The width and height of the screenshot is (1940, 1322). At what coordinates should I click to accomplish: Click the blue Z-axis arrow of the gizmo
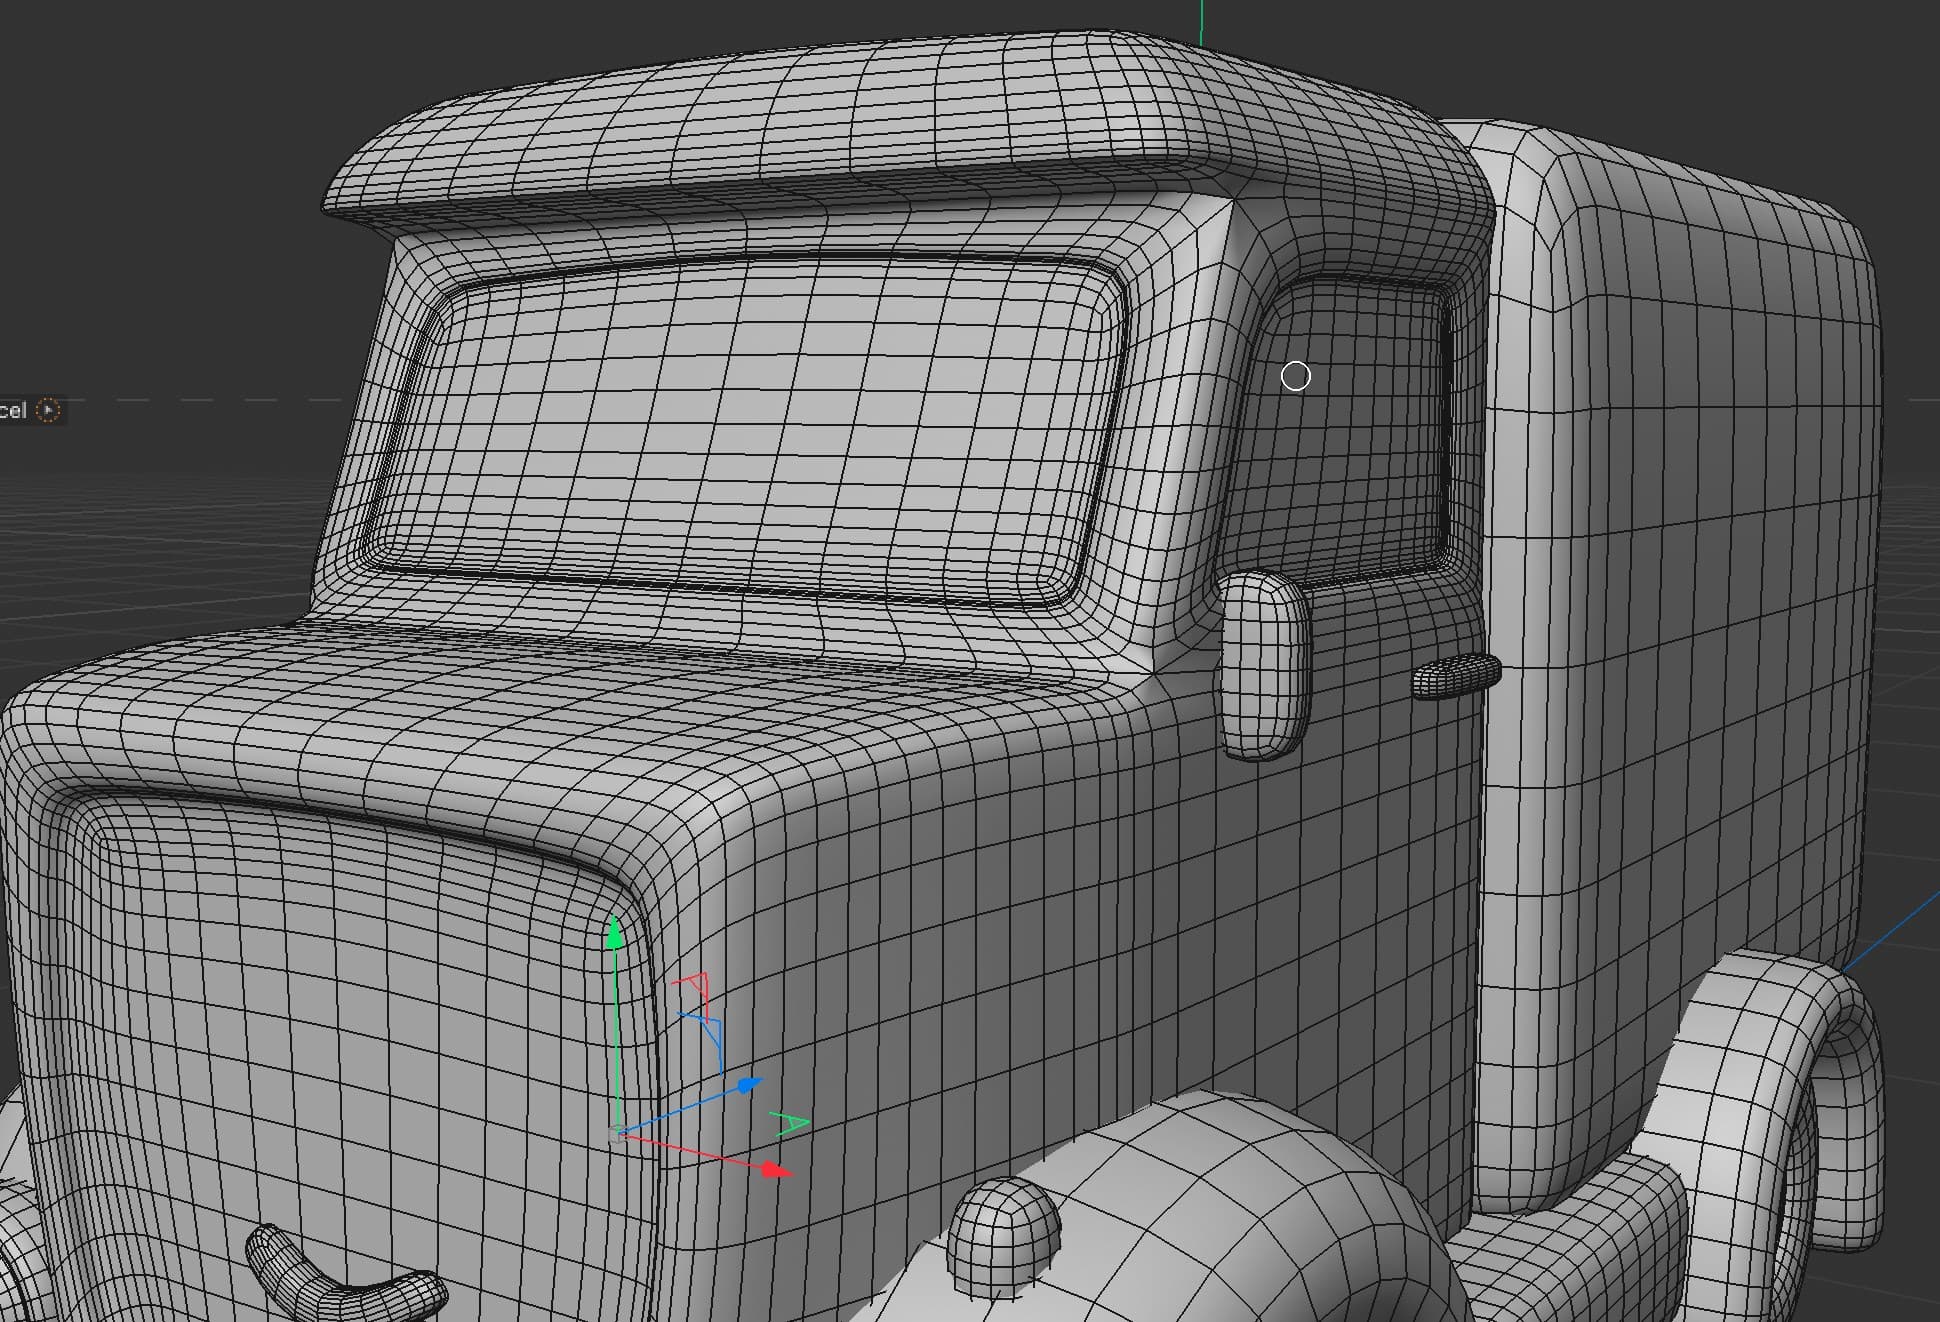point(748,1085)
